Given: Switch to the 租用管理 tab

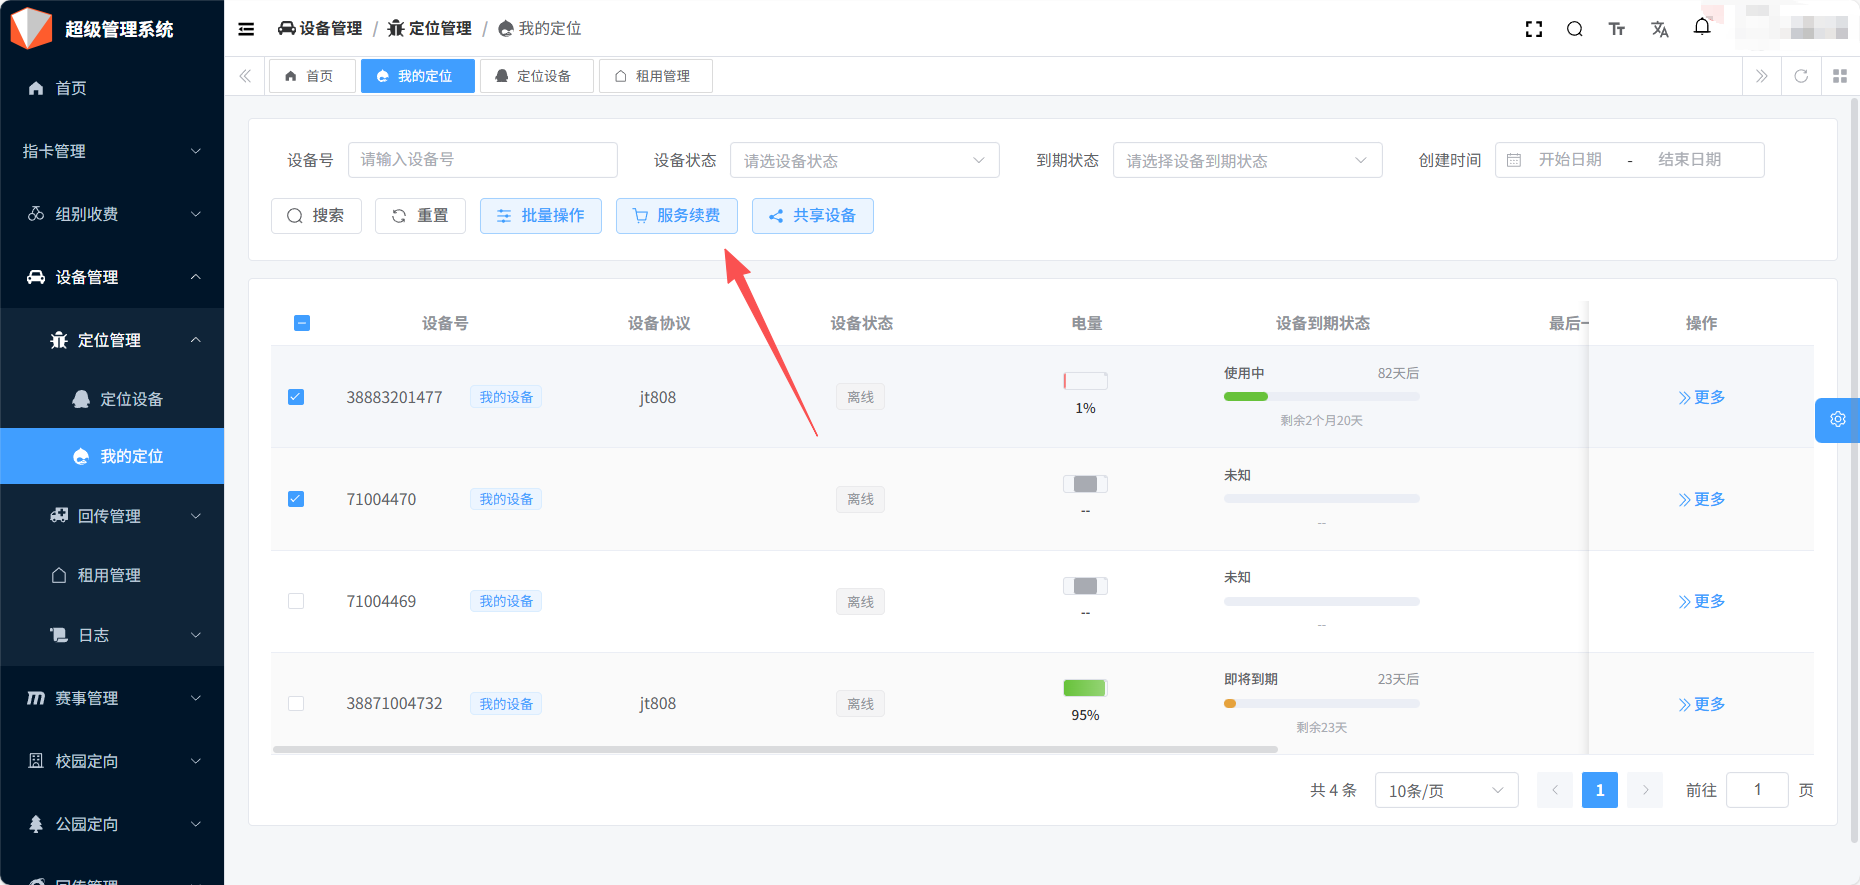Looking at the screenshot, I should point(655,76).
